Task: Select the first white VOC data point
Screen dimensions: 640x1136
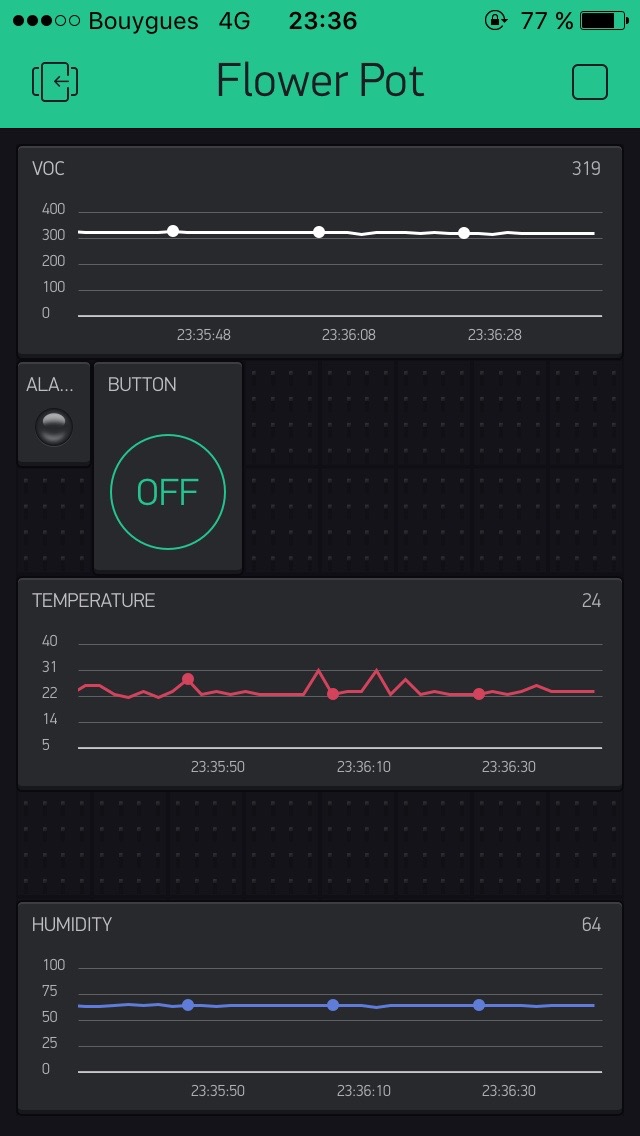Action: 173,231
